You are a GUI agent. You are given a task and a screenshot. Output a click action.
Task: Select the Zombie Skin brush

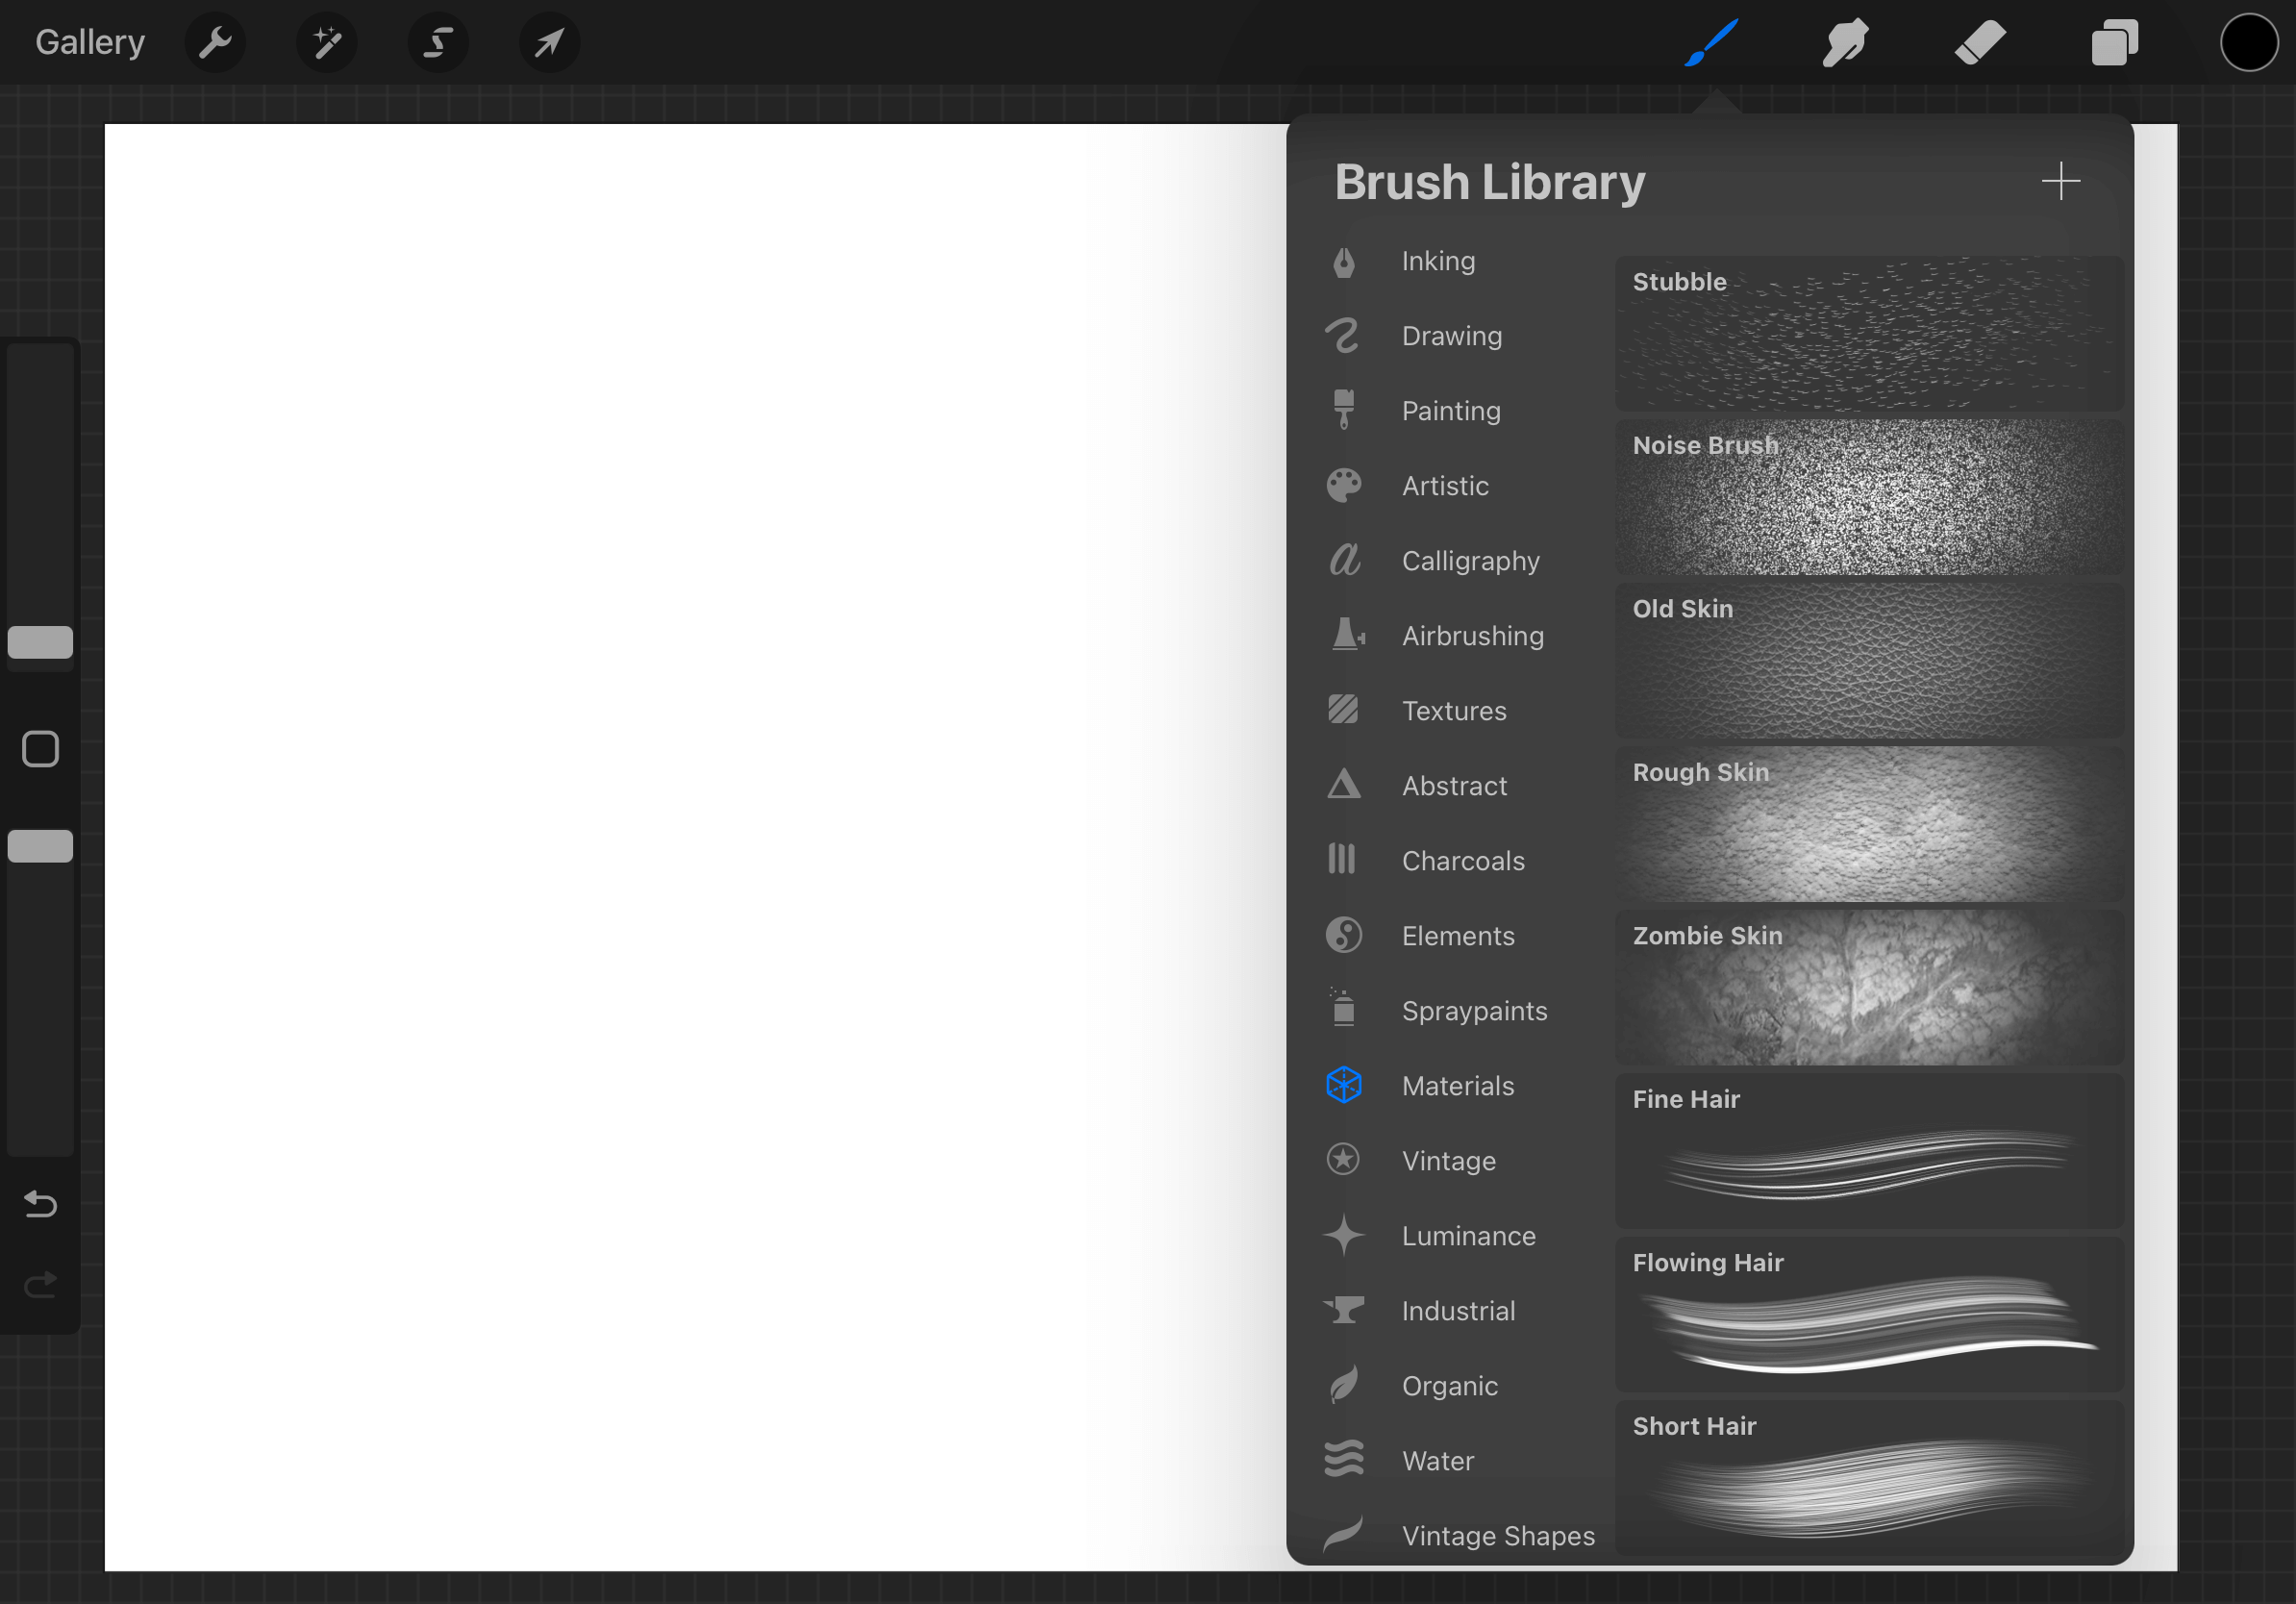1868,986
